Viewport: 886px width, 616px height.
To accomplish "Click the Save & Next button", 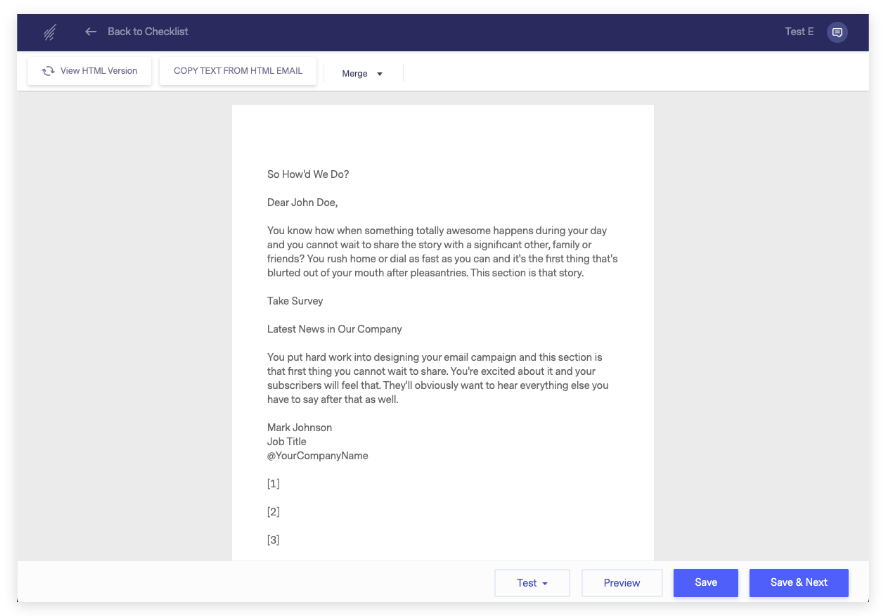I will click(x=798, y=582).
